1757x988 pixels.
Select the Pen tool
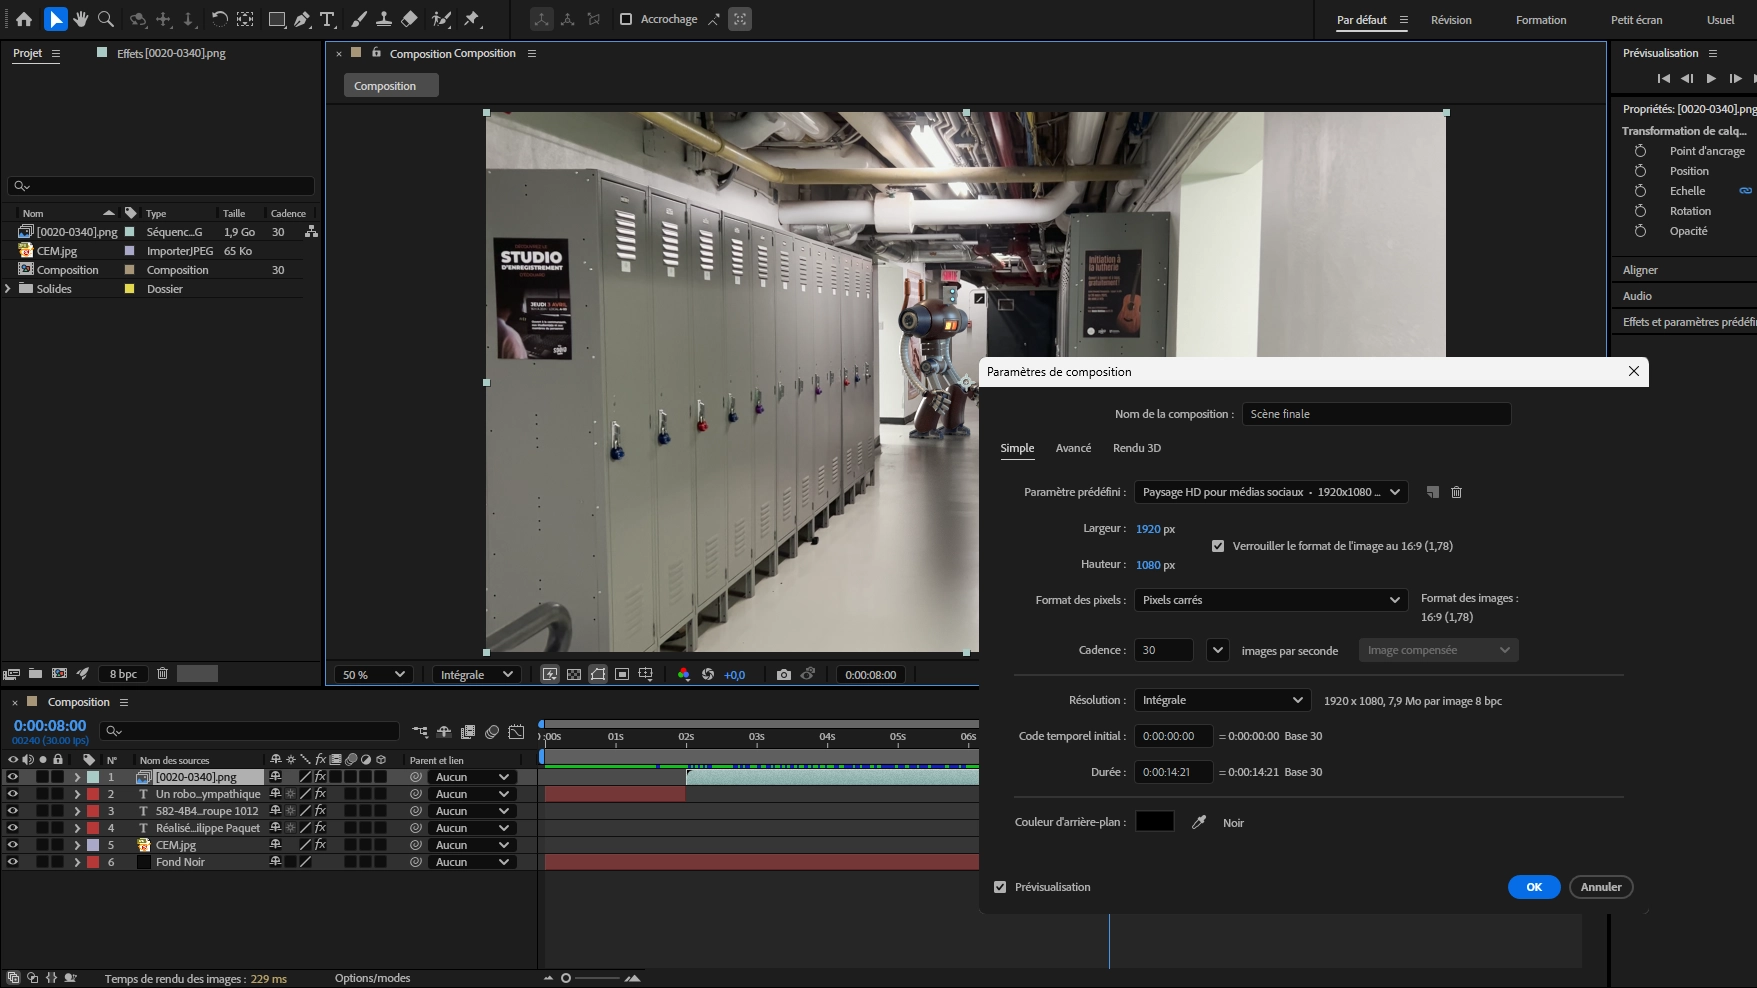pos(303,18)
